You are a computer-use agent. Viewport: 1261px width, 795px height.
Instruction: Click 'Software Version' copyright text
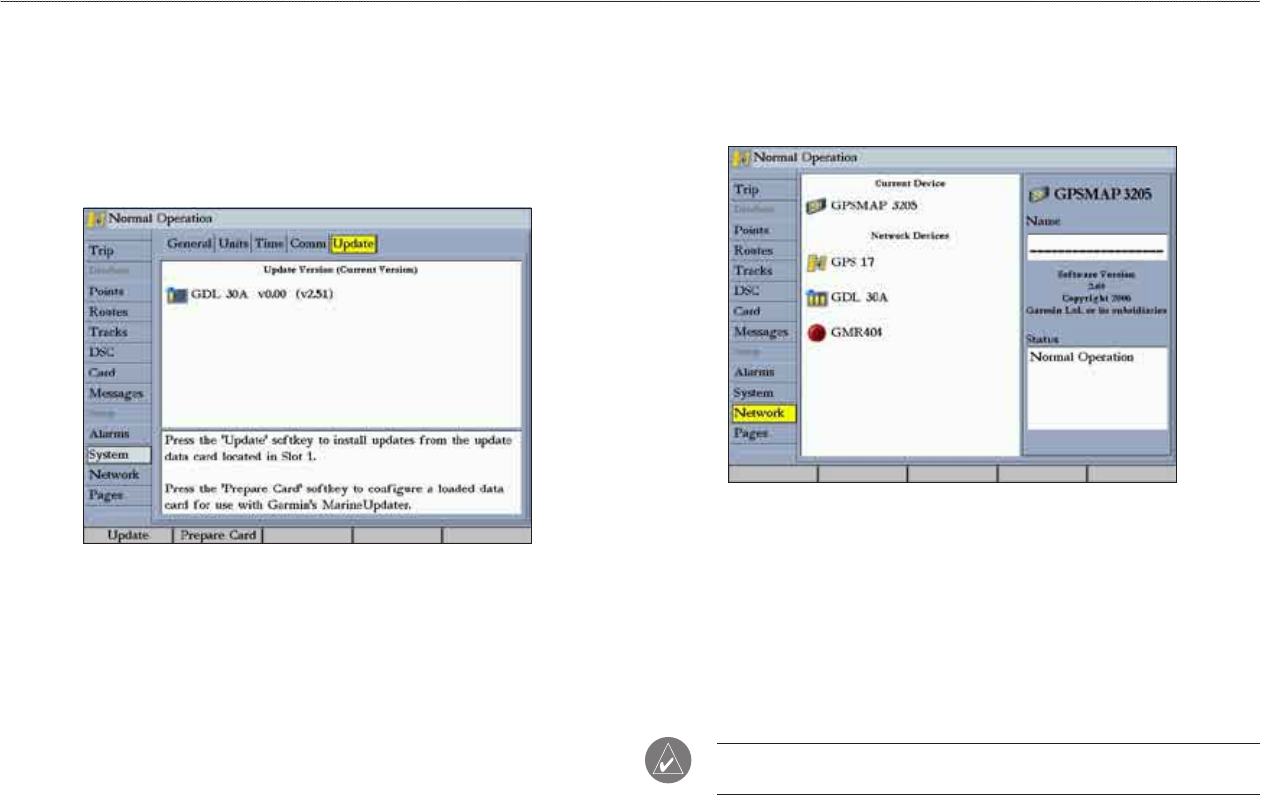click(x=1097, y=291)
